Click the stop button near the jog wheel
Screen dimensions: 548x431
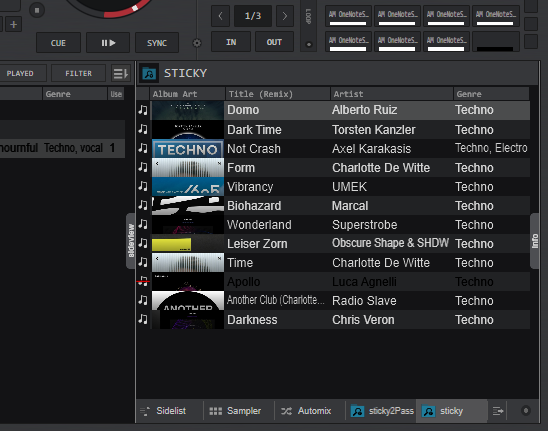(37, 10)
